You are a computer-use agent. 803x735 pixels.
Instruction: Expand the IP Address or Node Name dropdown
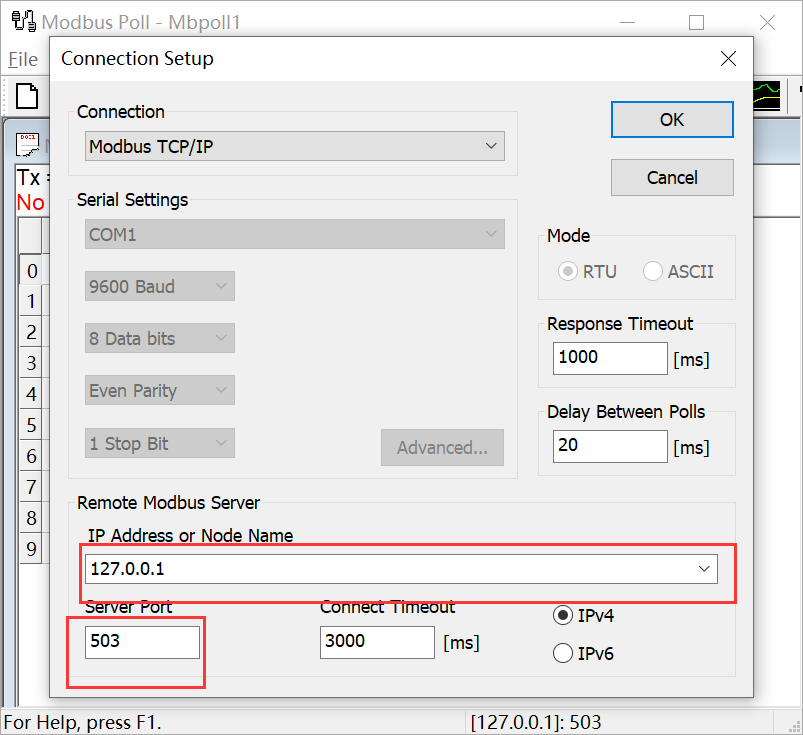708,569
